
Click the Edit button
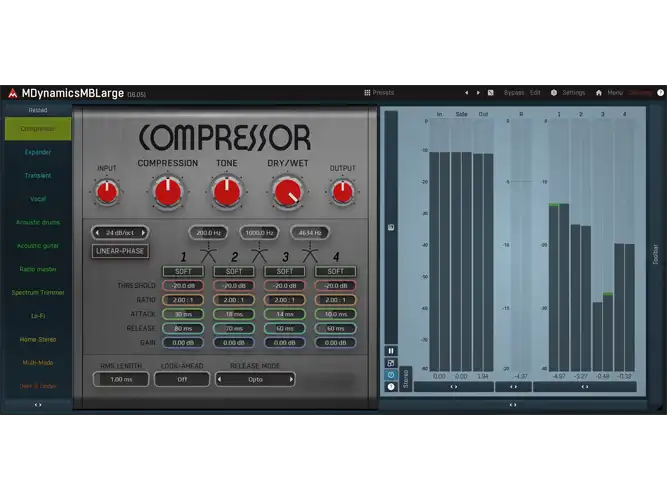point(535,92)
